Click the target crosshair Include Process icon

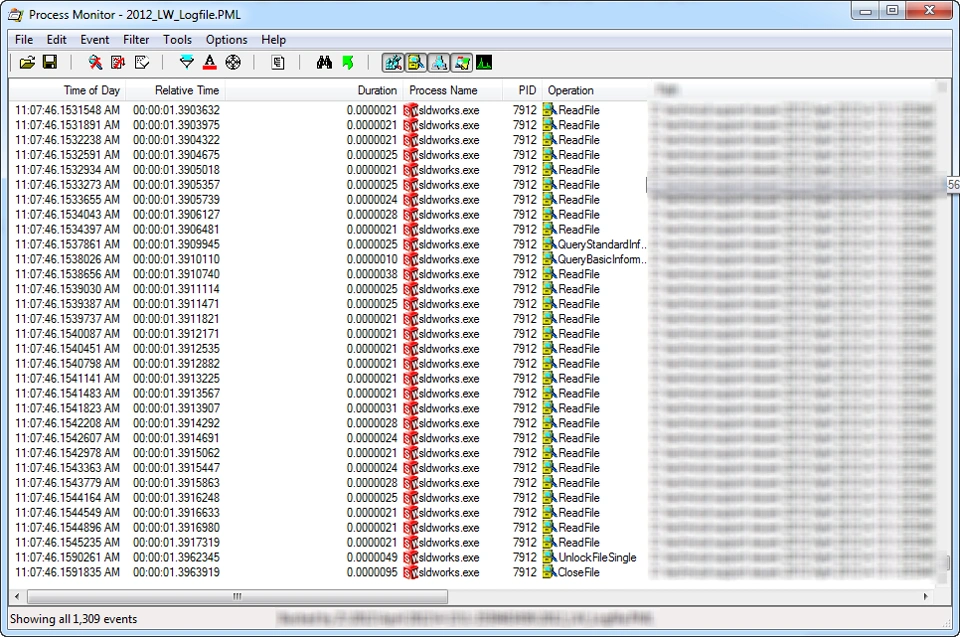pos(233,62)
